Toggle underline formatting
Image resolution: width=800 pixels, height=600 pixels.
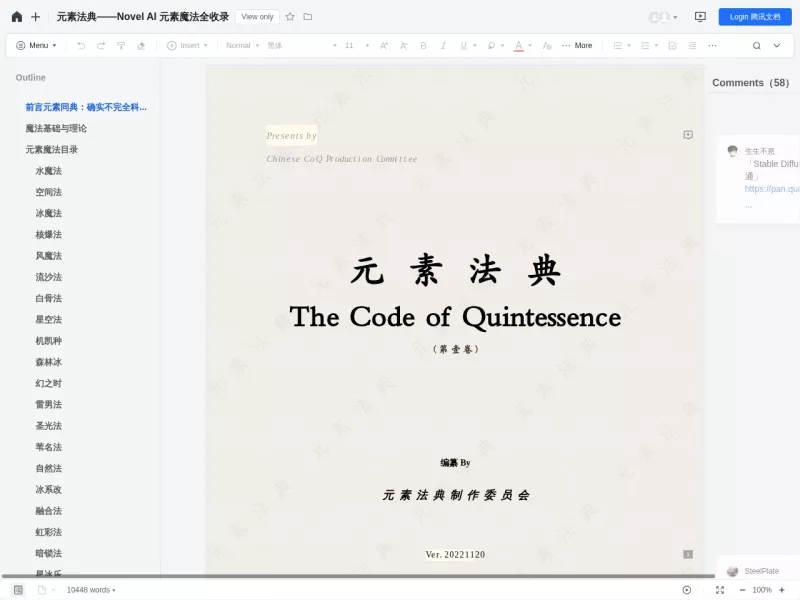(x=463, y=45)
